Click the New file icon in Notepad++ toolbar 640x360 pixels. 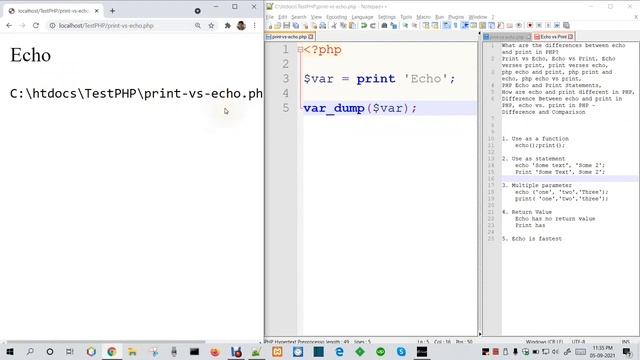269,25
